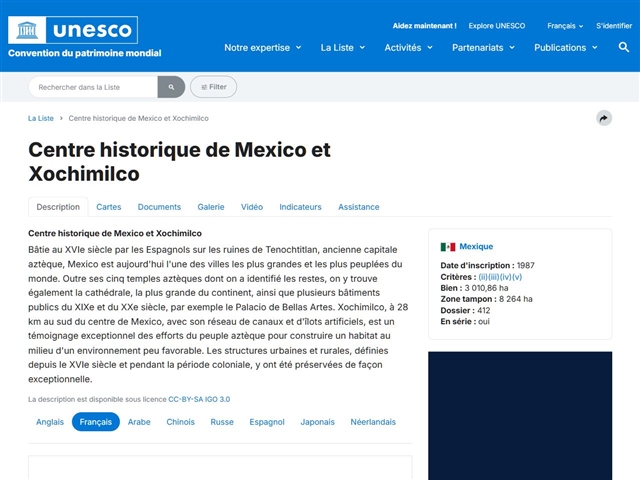
Task: Switch to the Documents tab
Action: point(159,207)
